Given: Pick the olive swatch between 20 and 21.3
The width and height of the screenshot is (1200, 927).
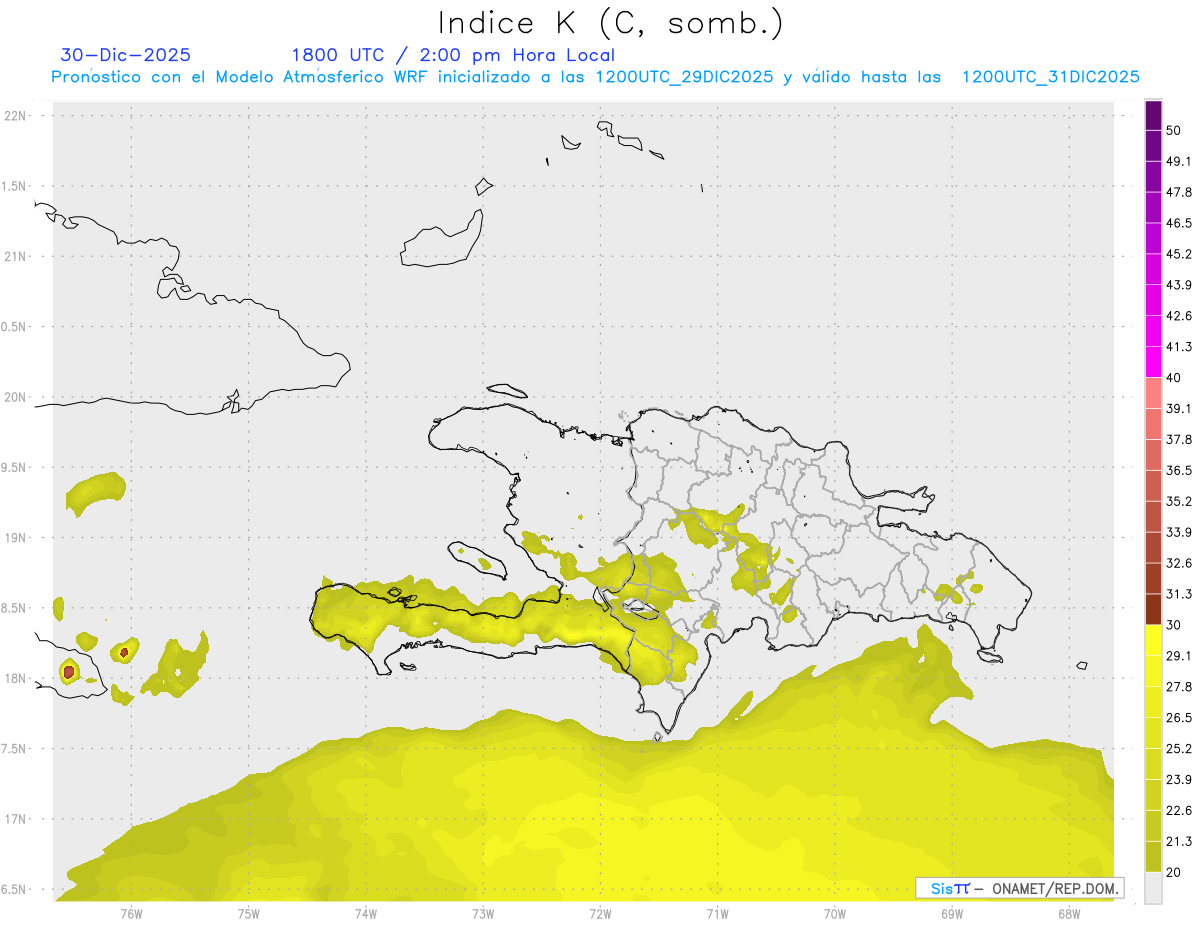Looking at the screenshot, I should tap(1153, 857).
